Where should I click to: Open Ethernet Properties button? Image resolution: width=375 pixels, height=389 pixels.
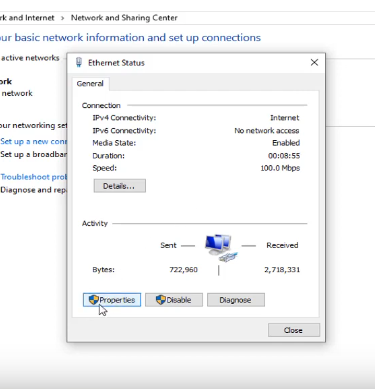click(x=112, y=300)
